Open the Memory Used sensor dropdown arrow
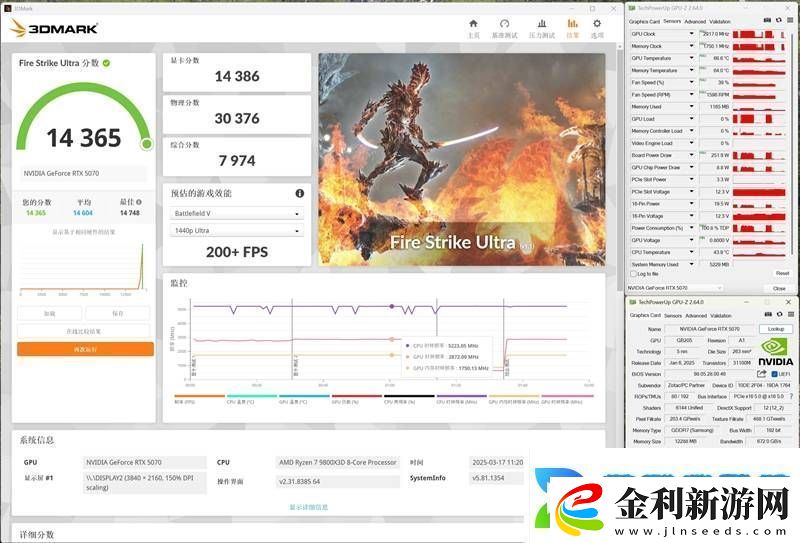 pos(692,107)
